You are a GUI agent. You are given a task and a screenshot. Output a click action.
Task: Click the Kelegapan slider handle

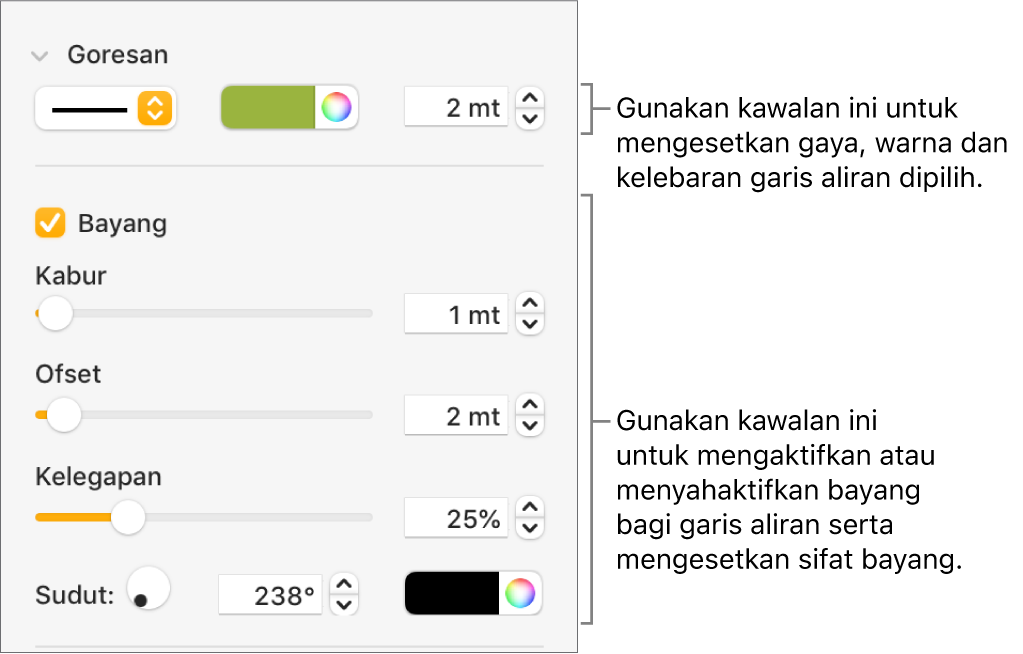pyautogui.click(x=127, y=517)
